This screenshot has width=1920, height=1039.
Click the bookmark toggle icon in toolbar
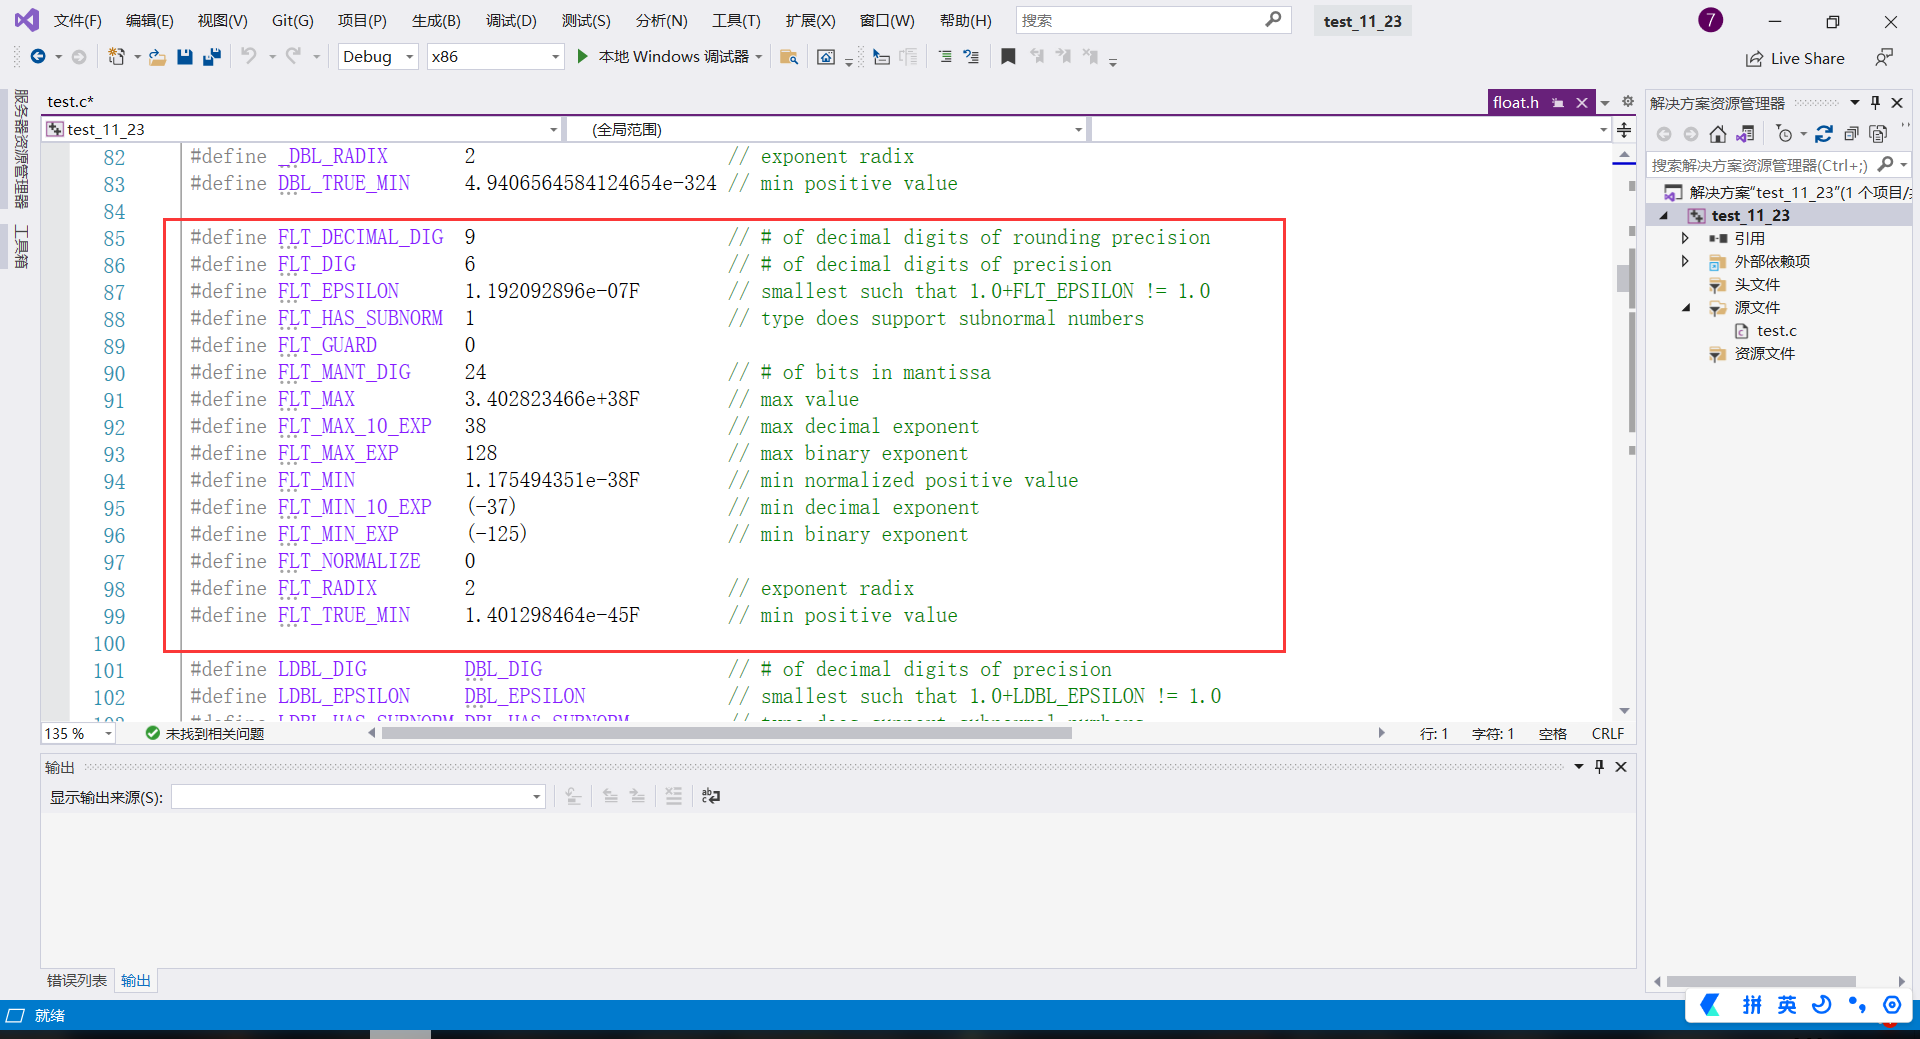1008,57
